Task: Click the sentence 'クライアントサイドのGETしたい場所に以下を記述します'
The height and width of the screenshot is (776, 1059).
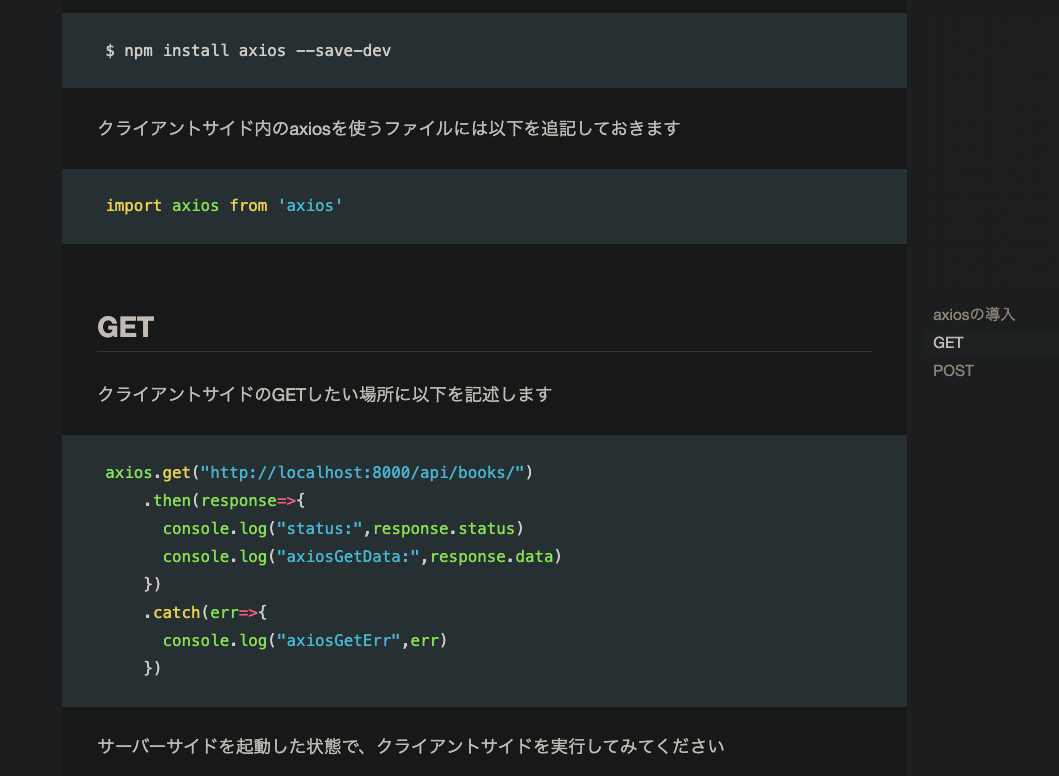Action: point(324,394)
